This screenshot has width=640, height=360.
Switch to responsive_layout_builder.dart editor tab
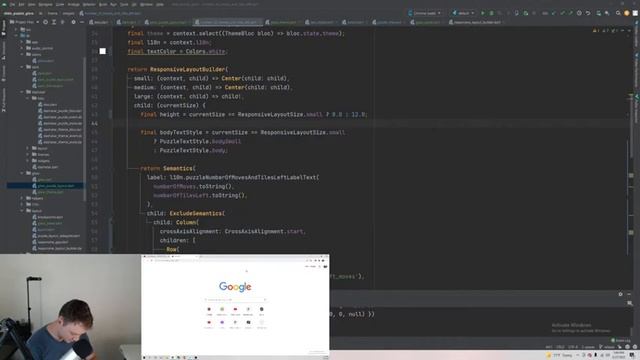tap(476, 22)
